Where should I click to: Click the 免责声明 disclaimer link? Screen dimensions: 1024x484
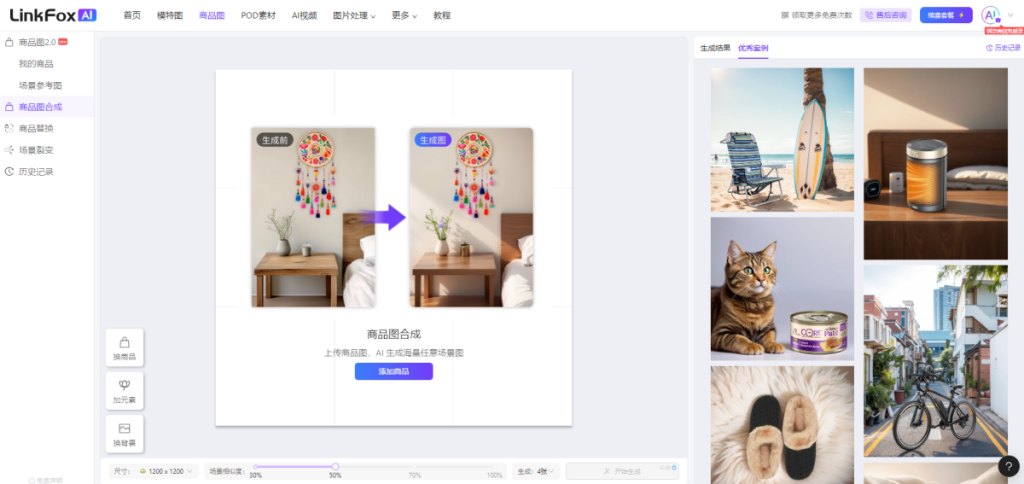tap(46, 481)
